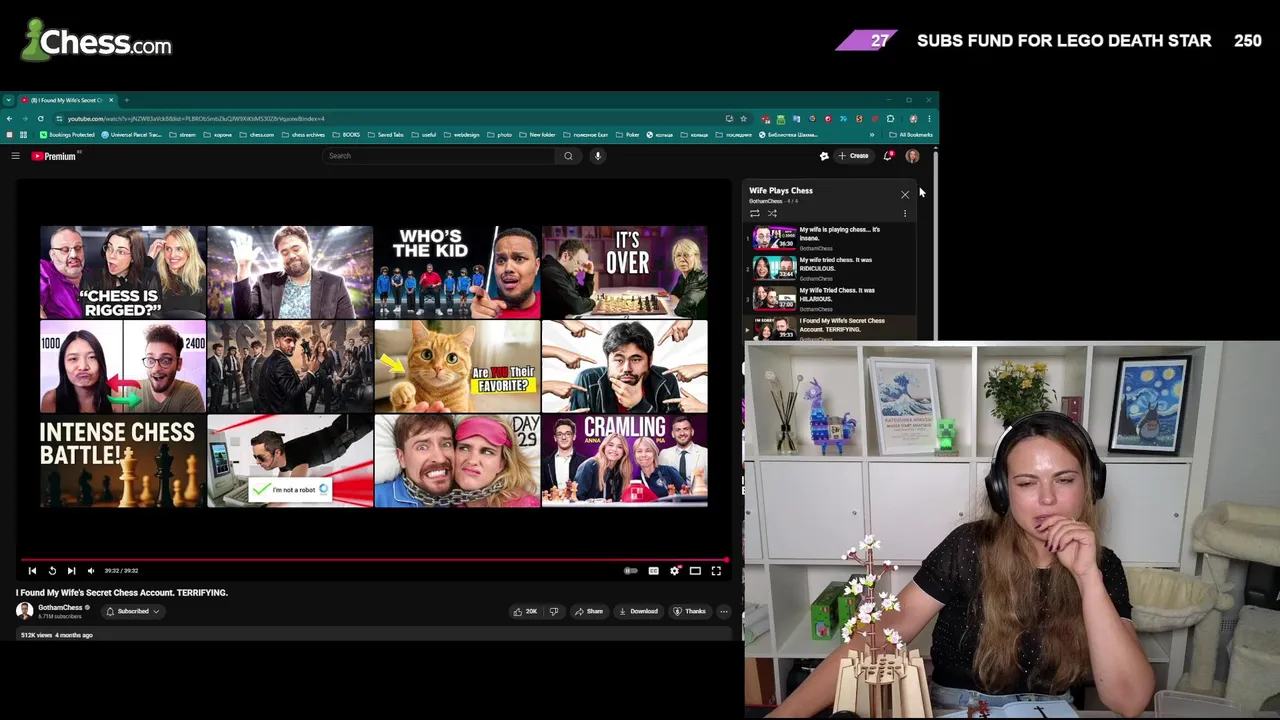Open the YouTube account avatar menu
The image size is (1280, 720).
tap(912, 156)
